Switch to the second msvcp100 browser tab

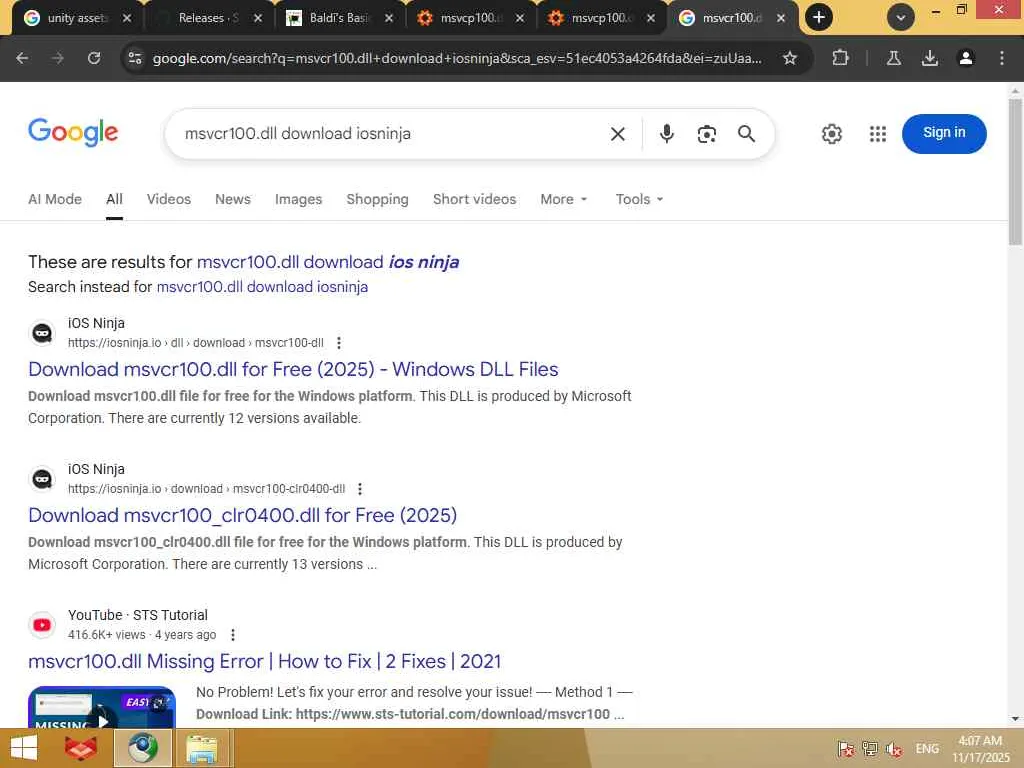599,18
